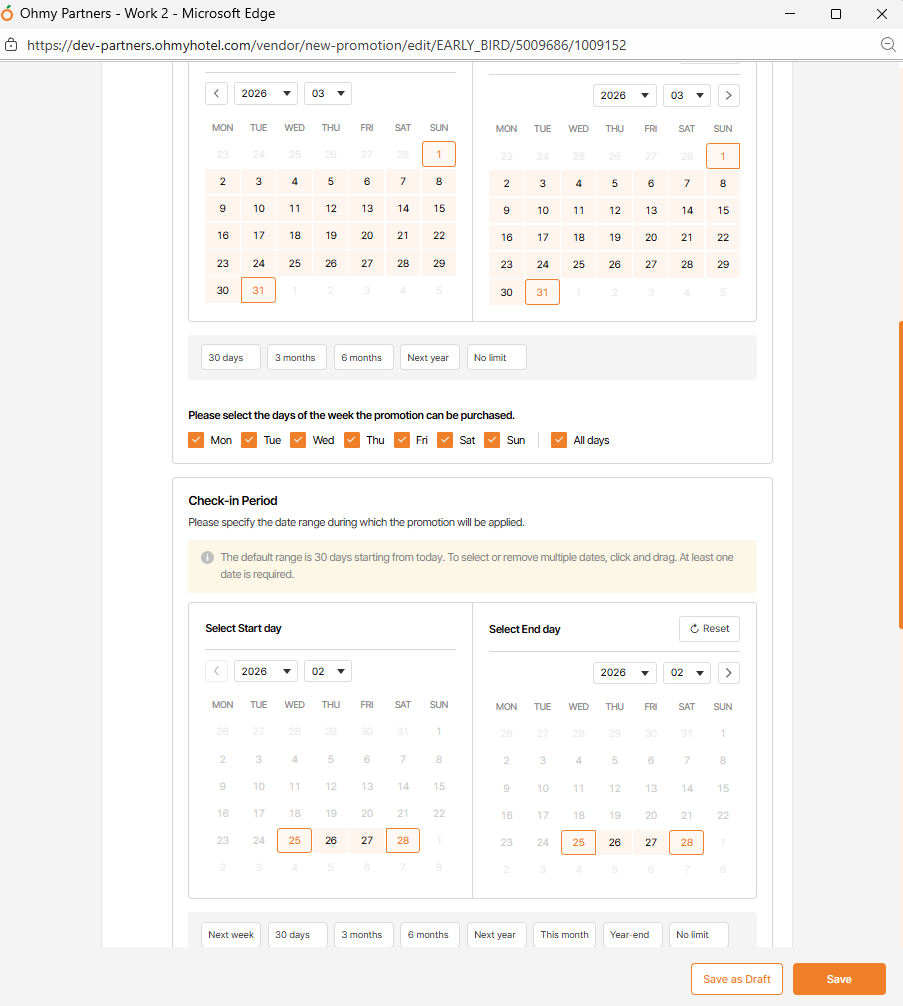Choose the This month check-in preset

pyautogui.click(x=564, y=935)
